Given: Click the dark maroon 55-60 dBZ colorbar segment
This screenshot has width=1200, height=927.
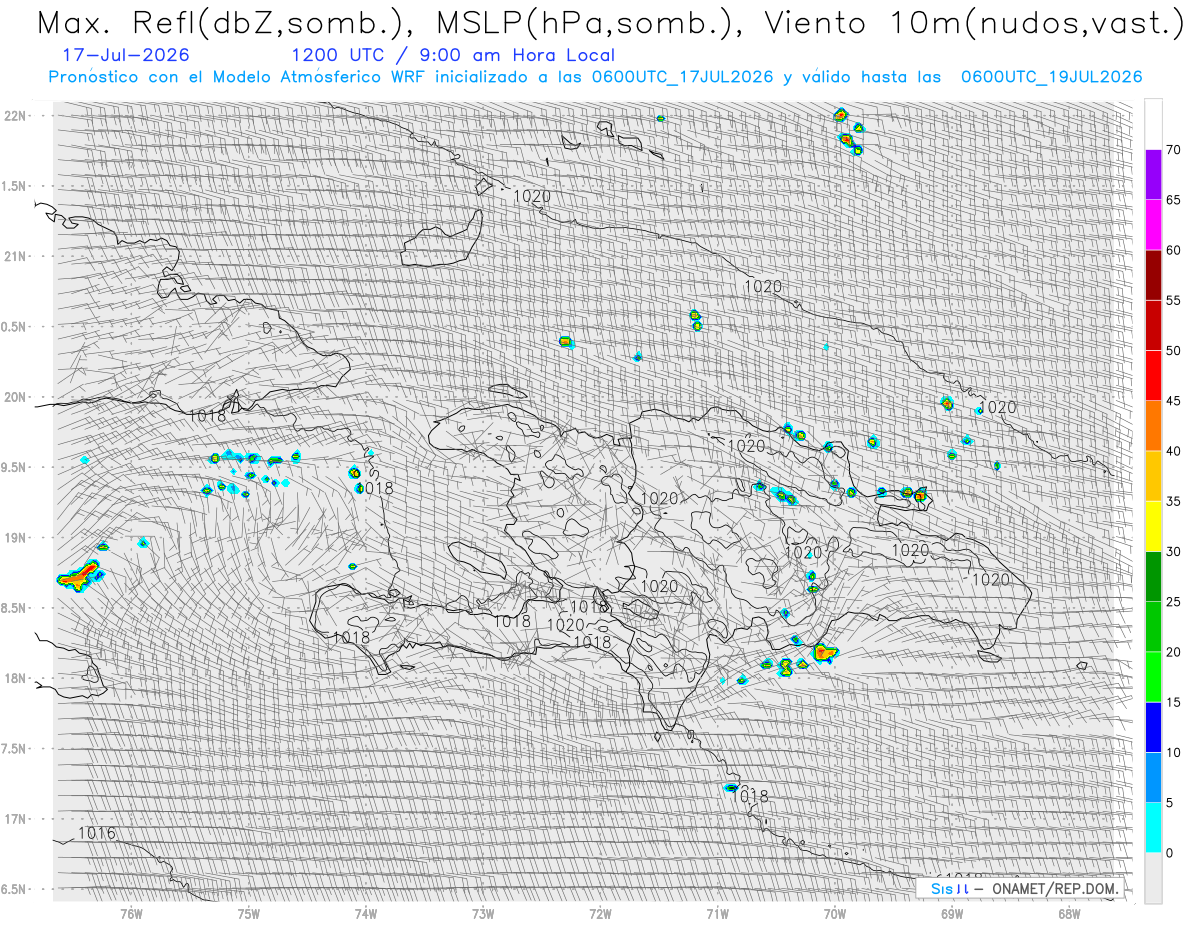Looking at the screenshot, I should [x=1153, y=275].
